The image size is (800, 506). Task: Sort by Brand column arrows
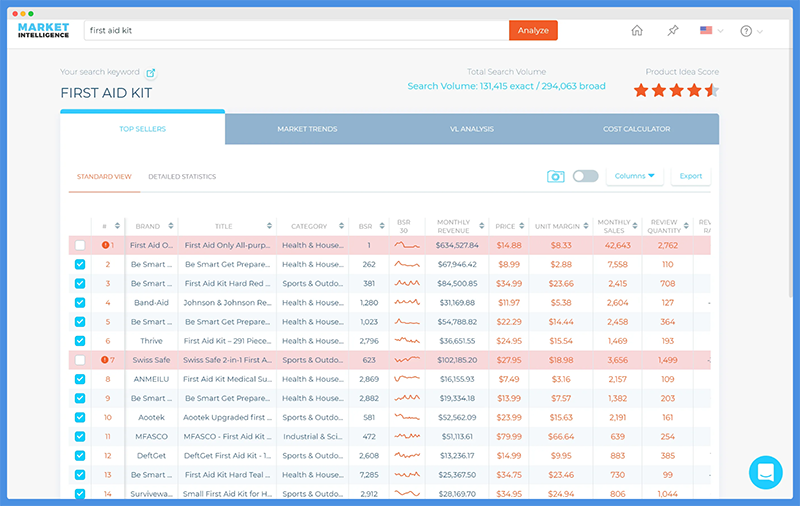click(x=171, y=226)
